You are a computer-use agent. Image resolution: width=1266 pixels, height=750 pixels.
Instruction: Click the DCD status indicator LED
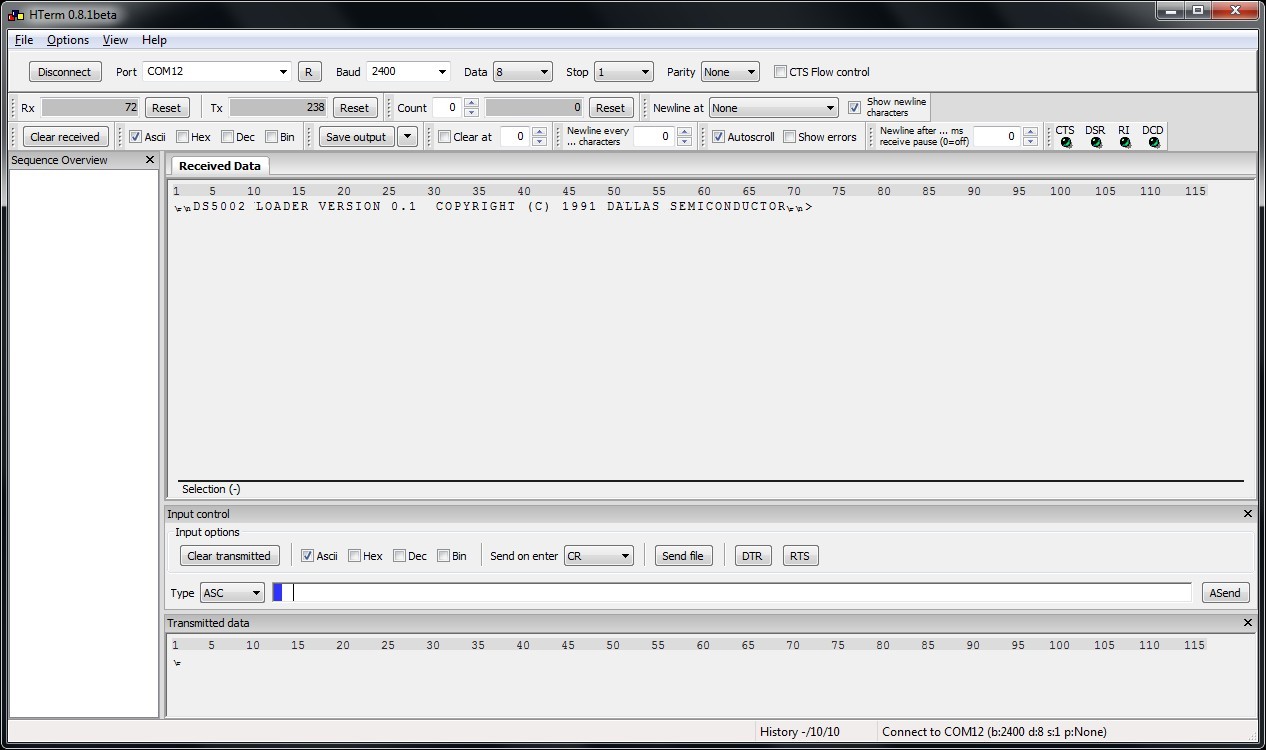(1154, 143)
